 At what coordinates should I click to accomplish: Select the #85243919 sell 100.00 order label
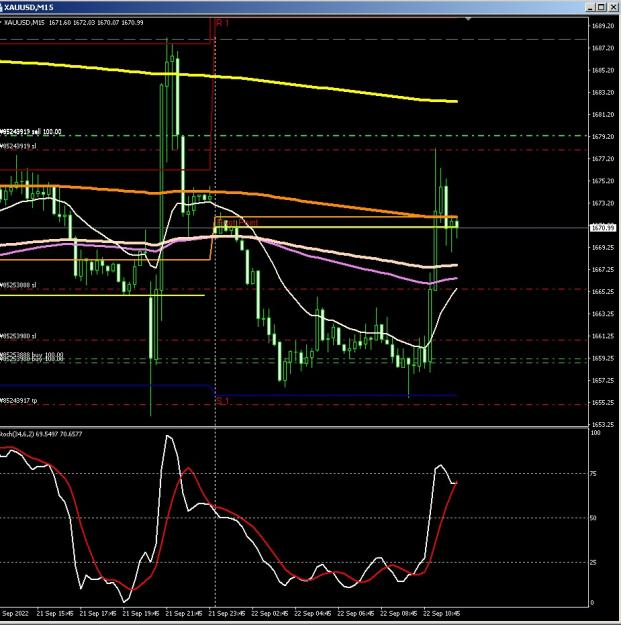[x=31, y=132]
